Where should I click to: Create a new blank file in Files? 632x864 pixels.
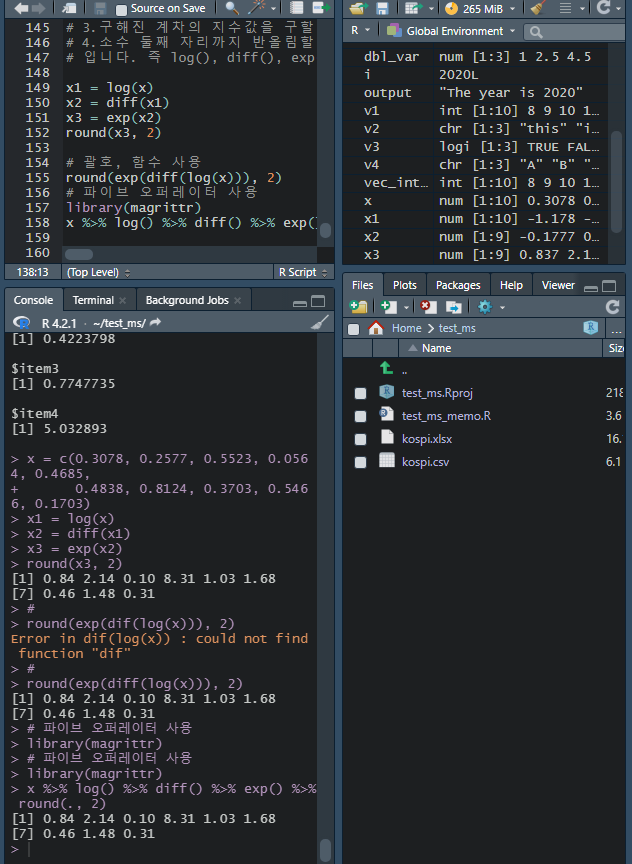coord(388,307)
